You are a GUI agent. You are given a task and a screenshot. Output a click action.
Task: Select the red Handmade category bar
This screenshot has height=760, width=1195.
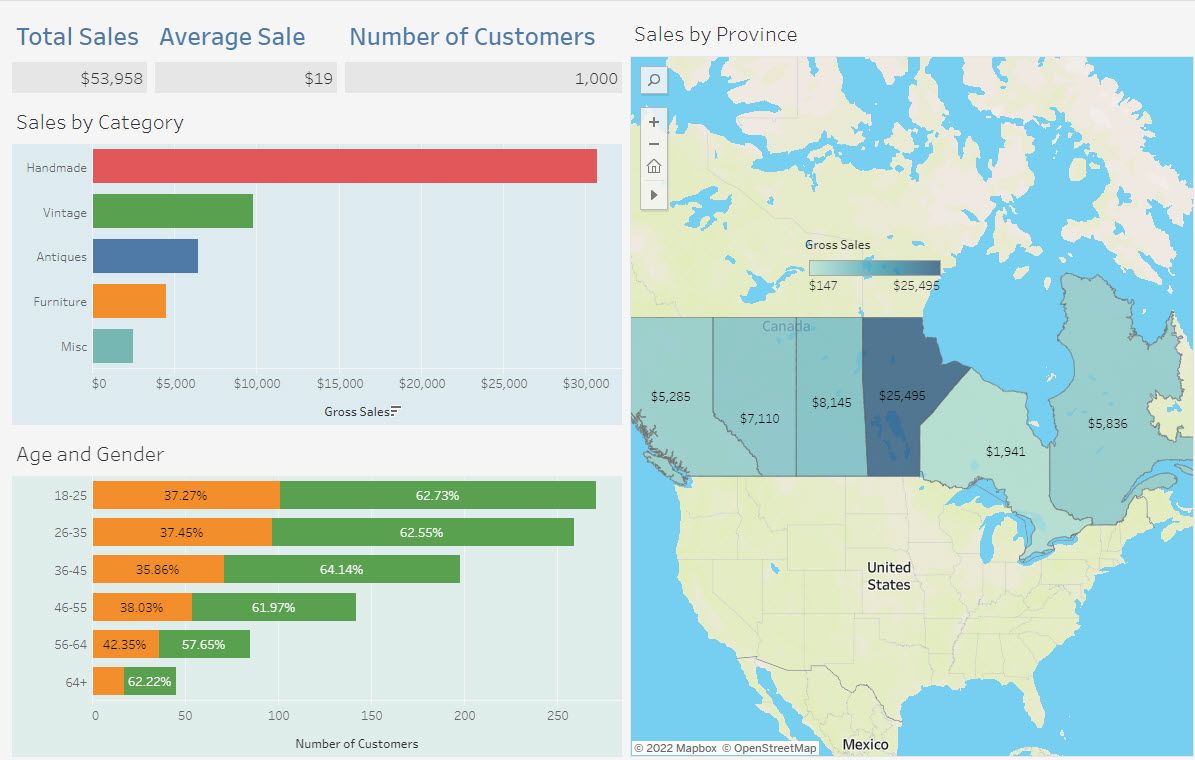click(x=344, y=166)
